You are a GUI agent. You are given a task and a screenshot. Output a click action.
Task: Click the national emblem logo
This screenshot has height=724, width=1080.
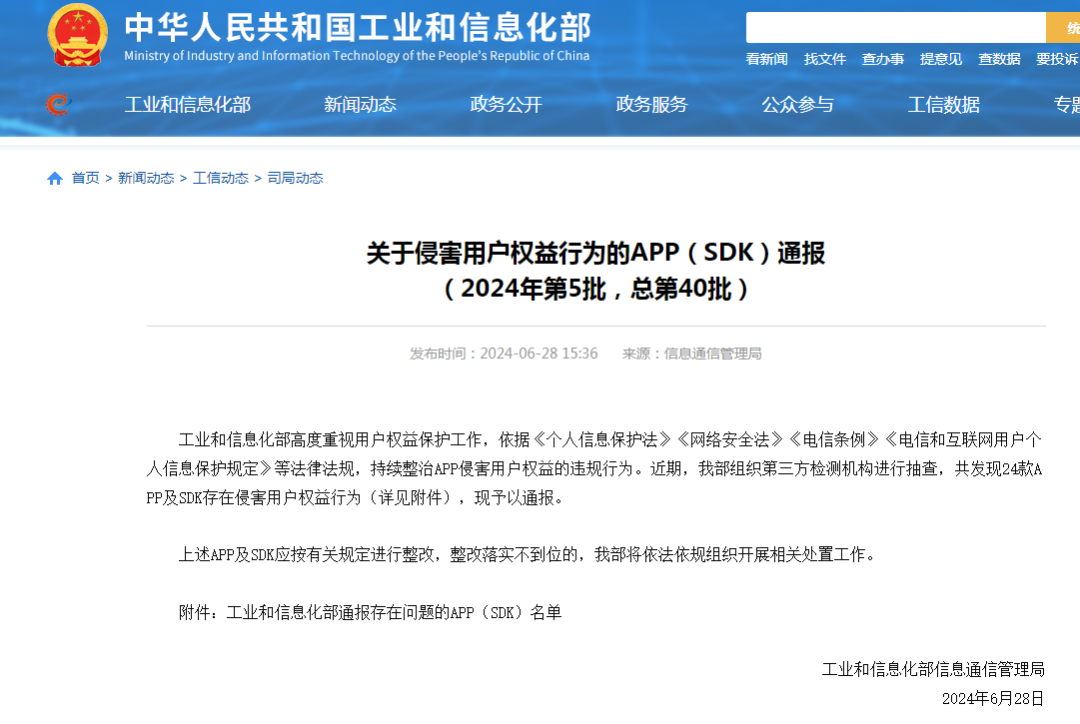[x=77, y=36]
